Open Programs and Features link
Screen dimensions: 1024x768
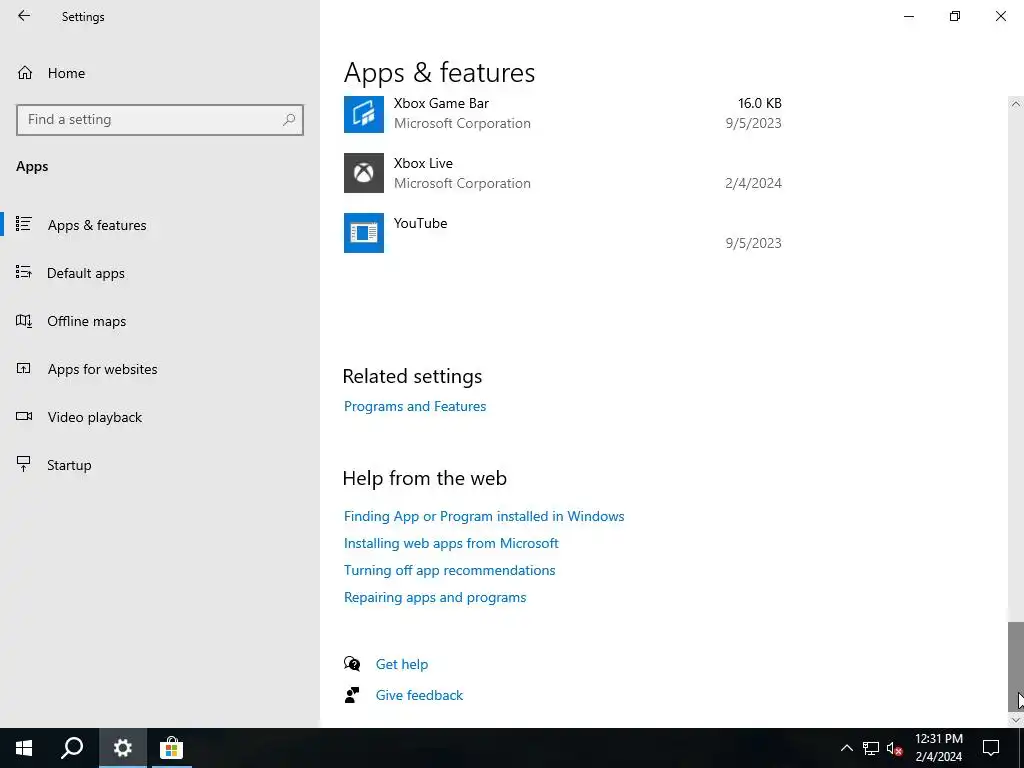[x=415, y=406]
